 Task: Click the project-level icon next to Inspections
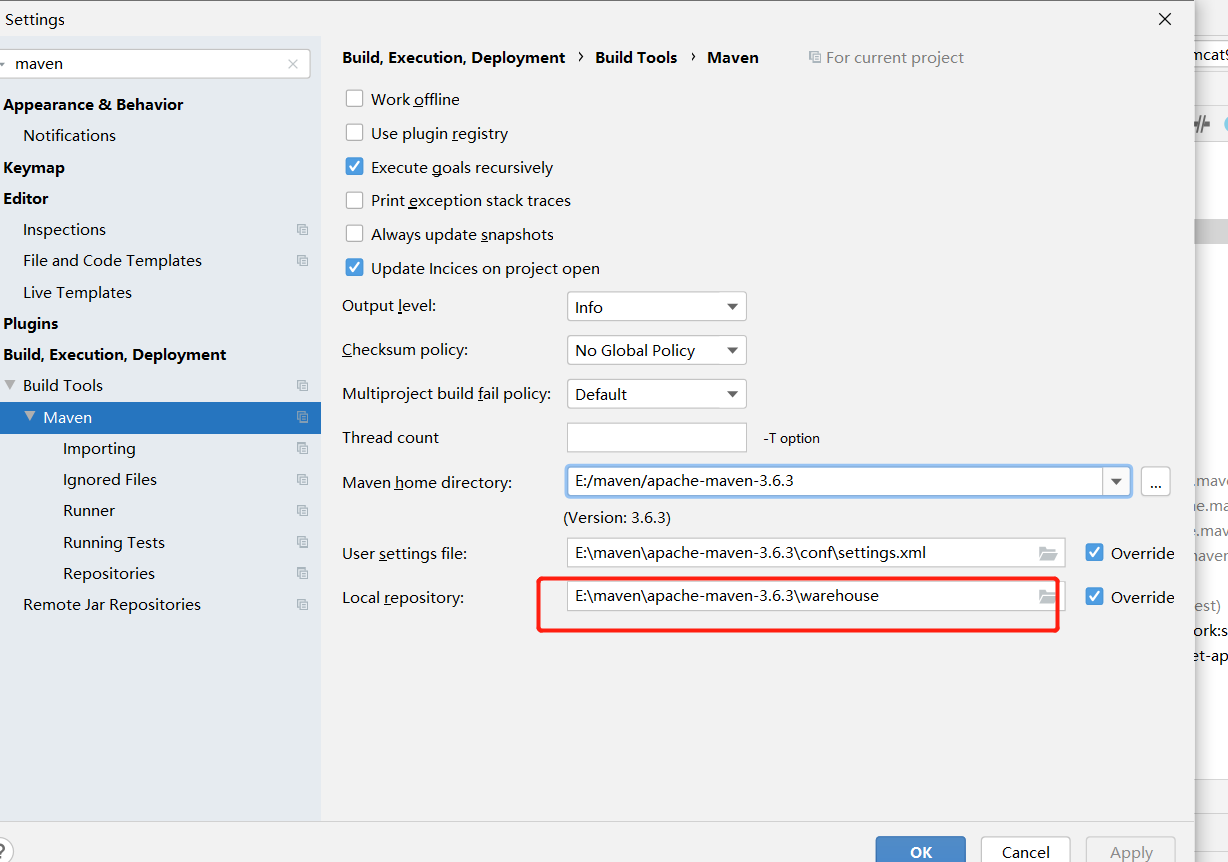click(302, 230)
